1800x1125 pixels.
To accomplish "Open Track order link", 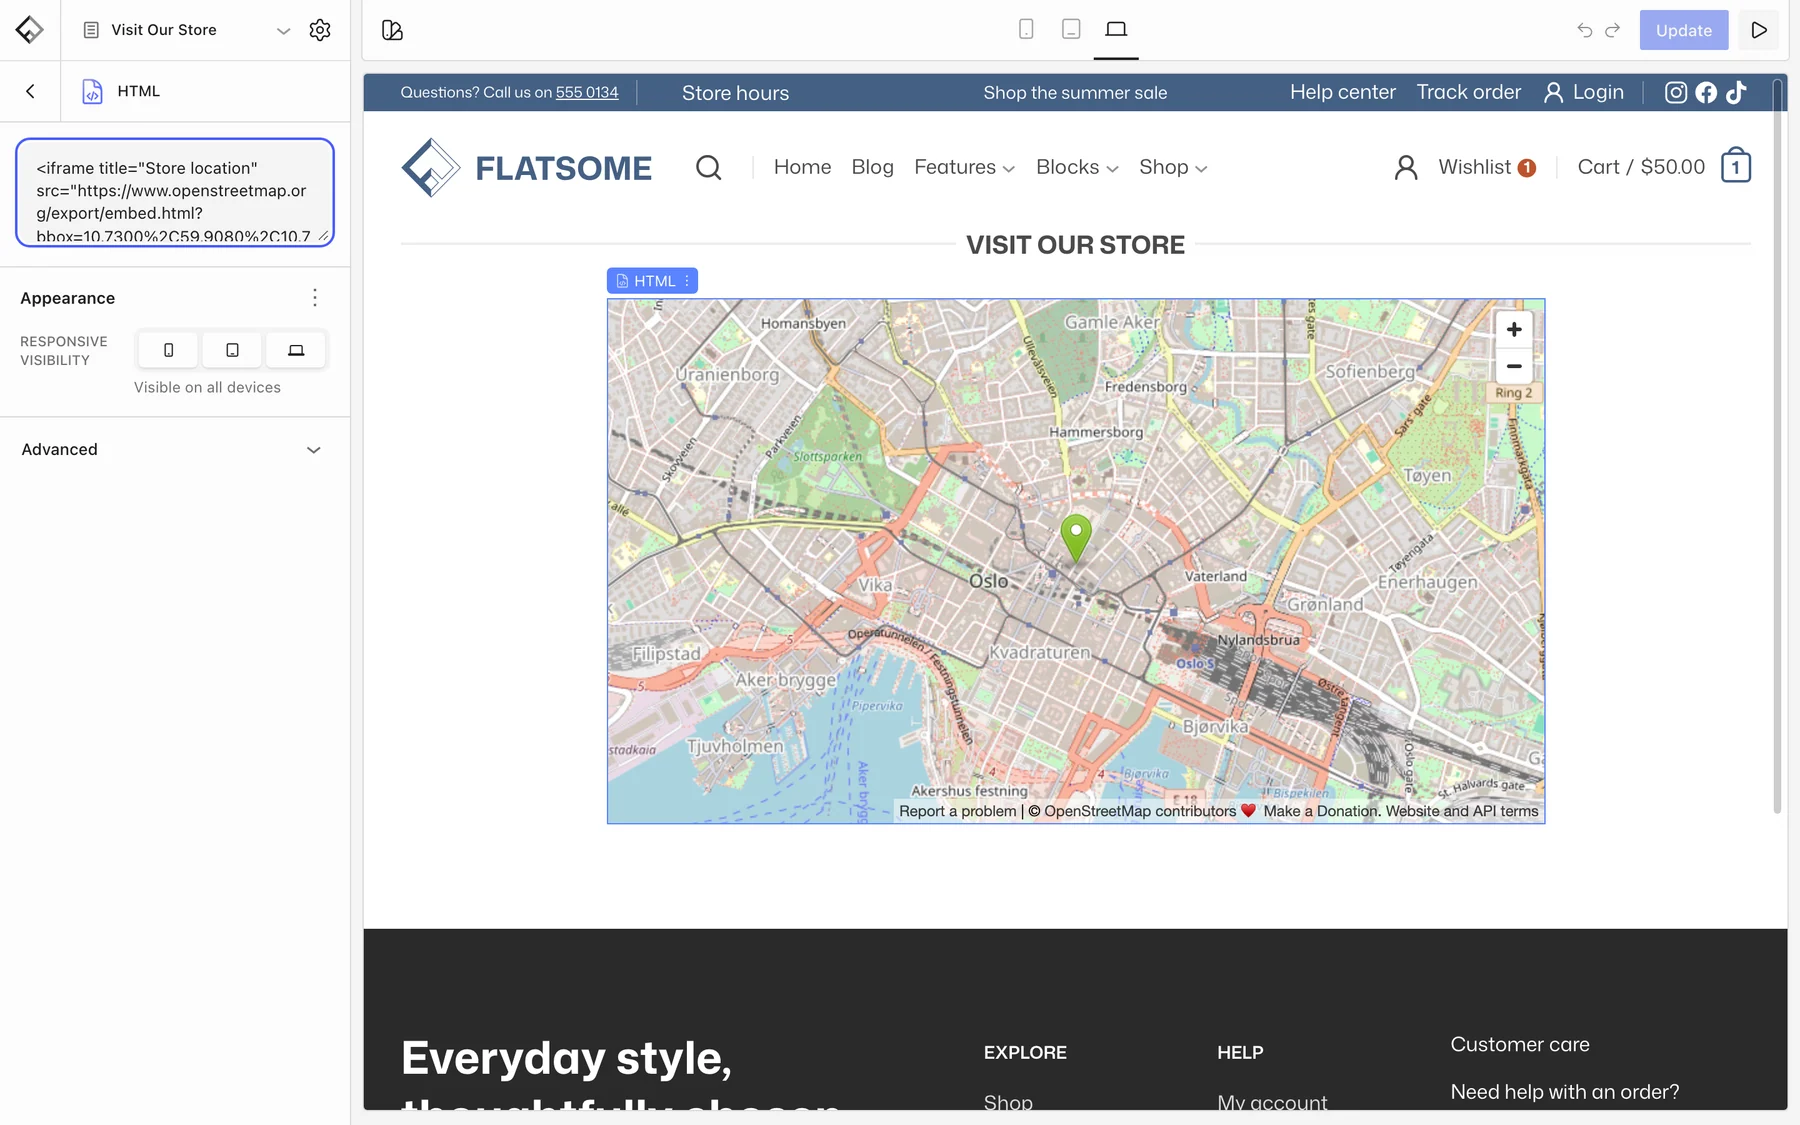I will [x=1468, y=92].
